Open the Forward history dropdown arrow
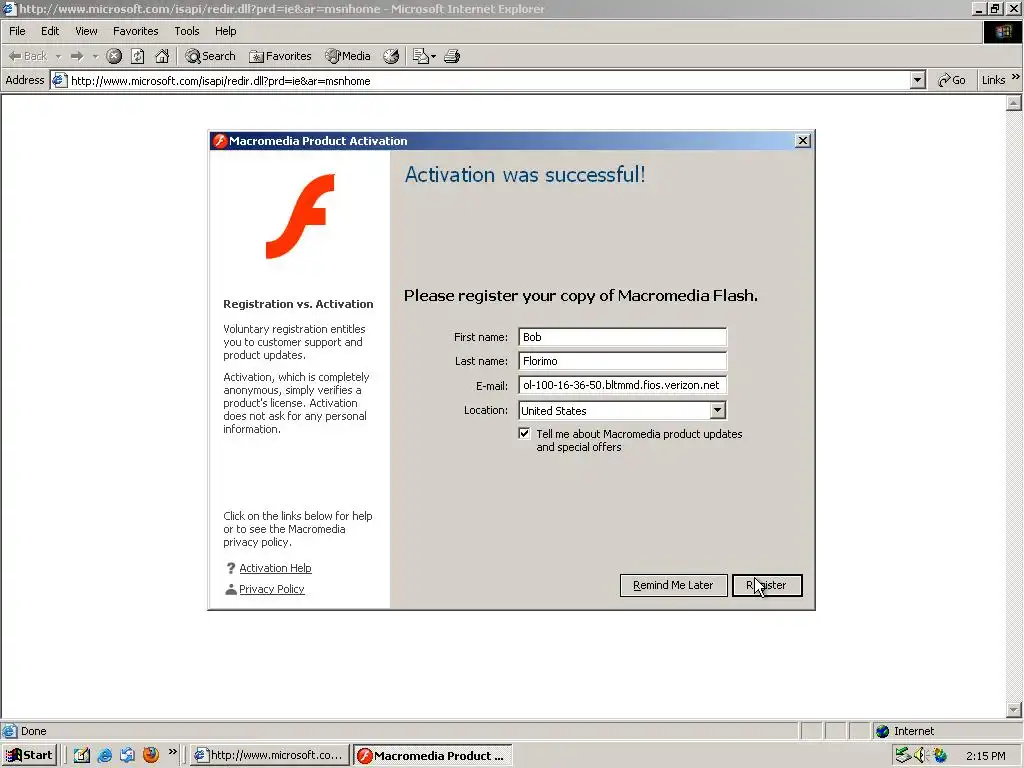The height and width of the screenshot is (768, 1024). 95,57
